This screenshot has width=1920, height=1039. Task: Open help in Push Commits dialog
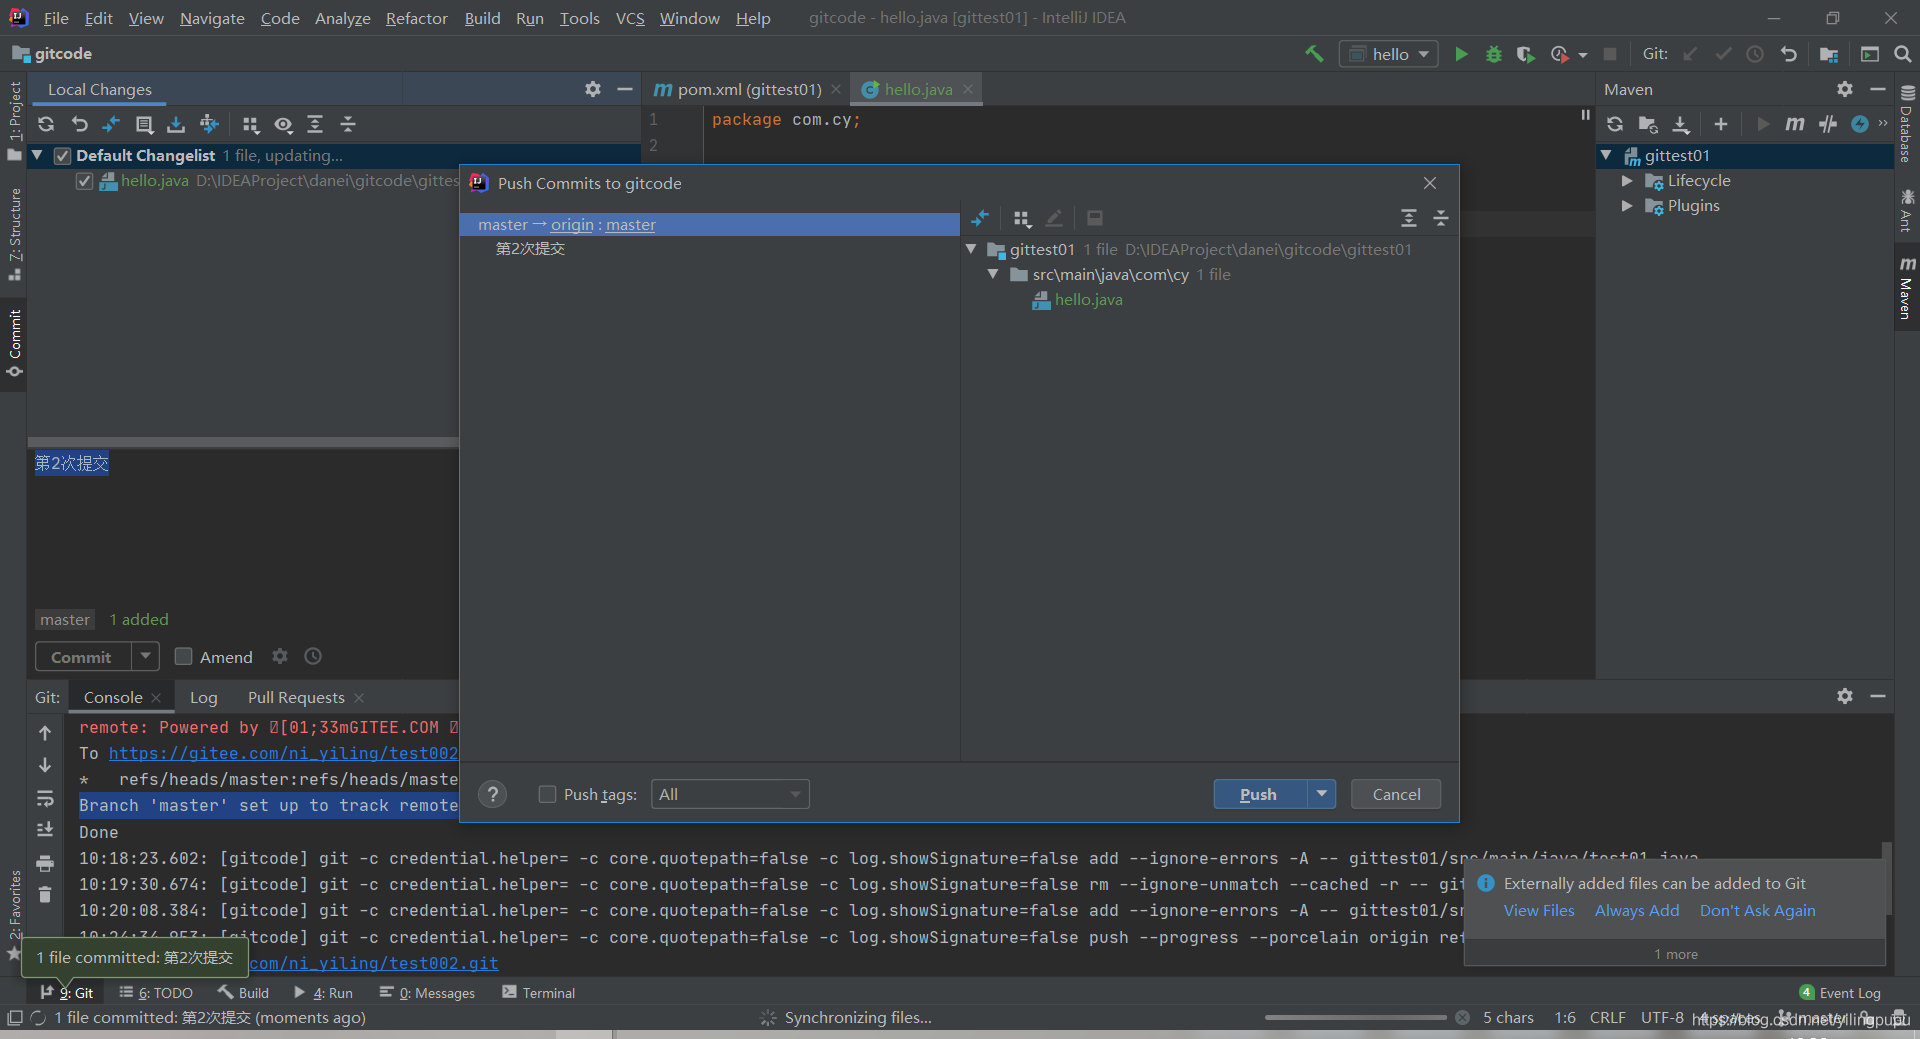tap(492, 794)
